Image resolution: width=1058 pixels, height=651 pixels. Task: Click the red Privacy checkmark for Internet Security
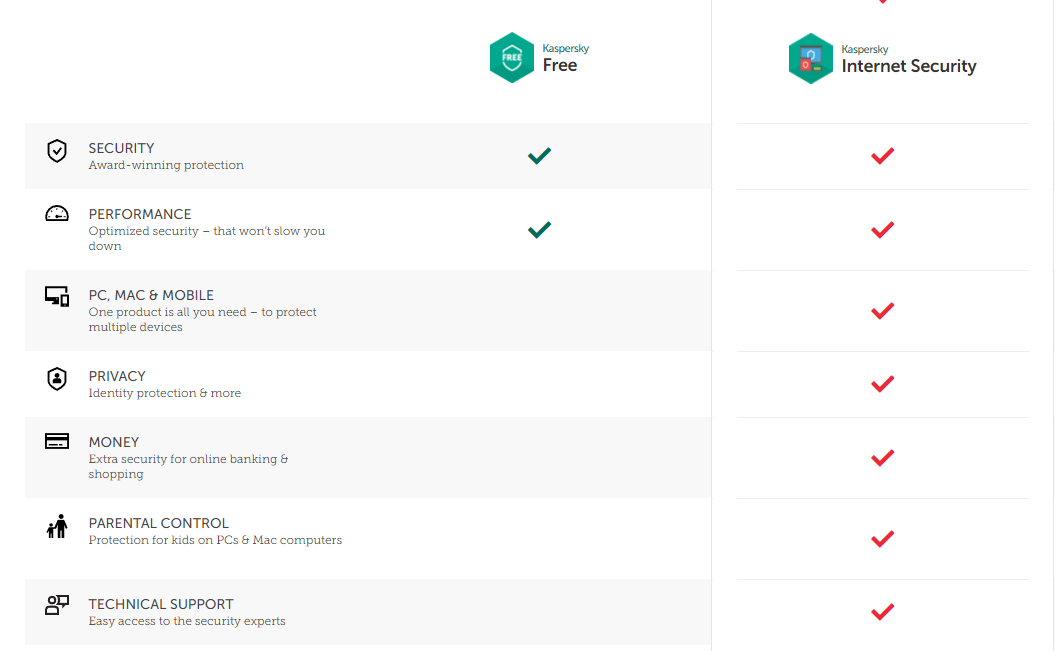(882, 383)
